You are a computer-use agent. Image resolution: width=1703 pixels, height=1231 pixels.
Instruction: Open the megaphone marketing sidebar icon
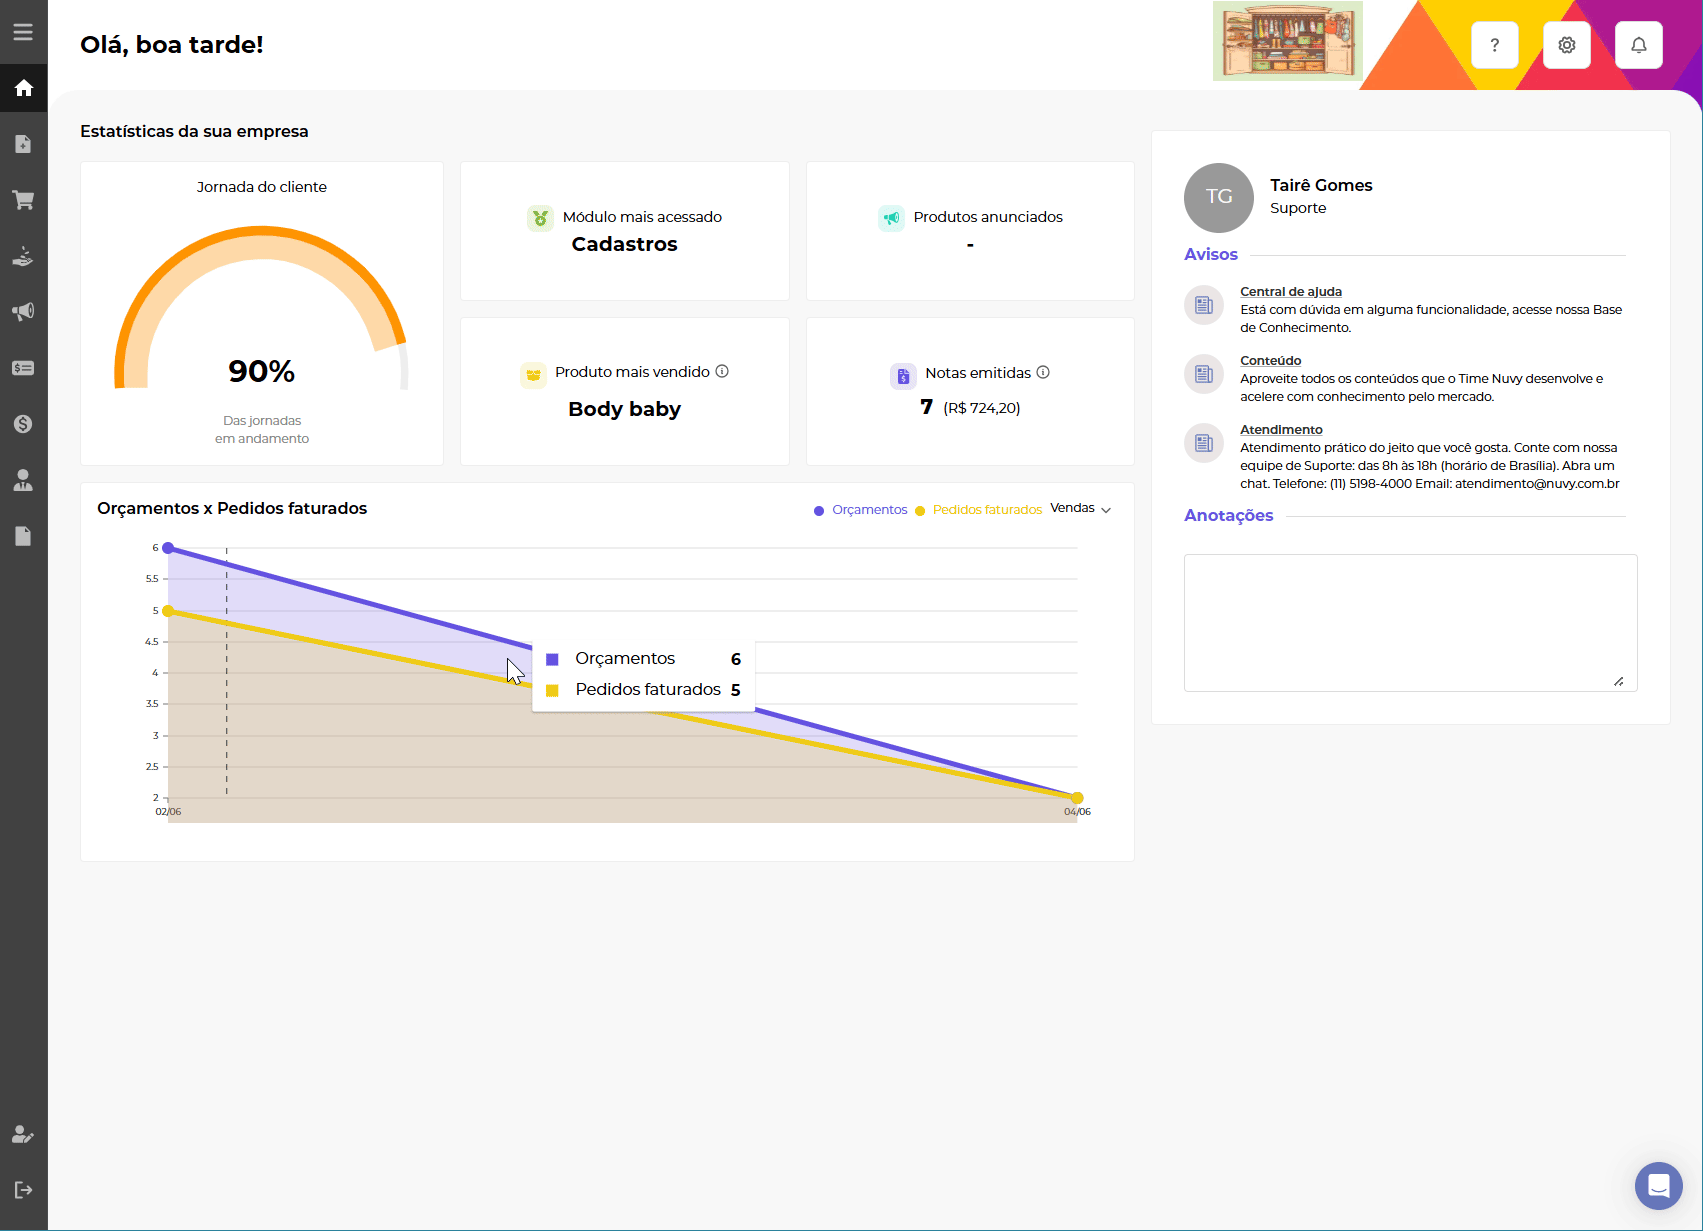tap(23, 312)
